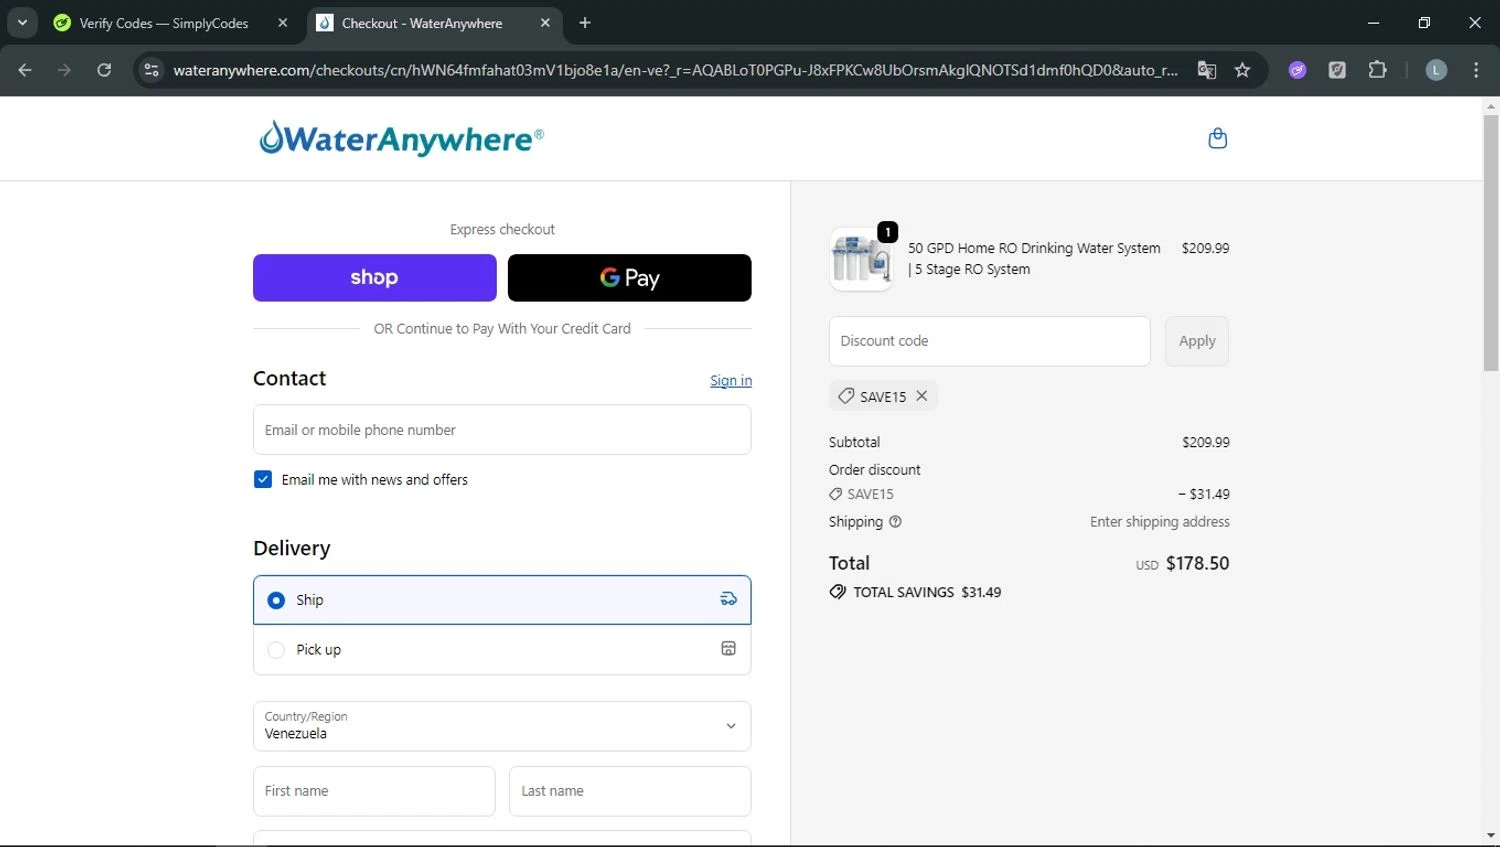Close the Verify Codes SimplyCodes tab
1500x847 pixels.
283,23
